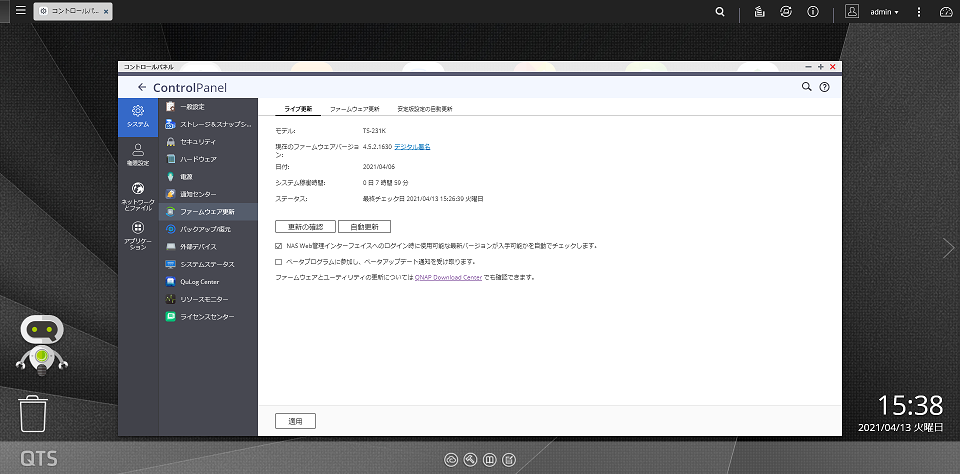Click the 更新の確認 button

coord(306,227)
